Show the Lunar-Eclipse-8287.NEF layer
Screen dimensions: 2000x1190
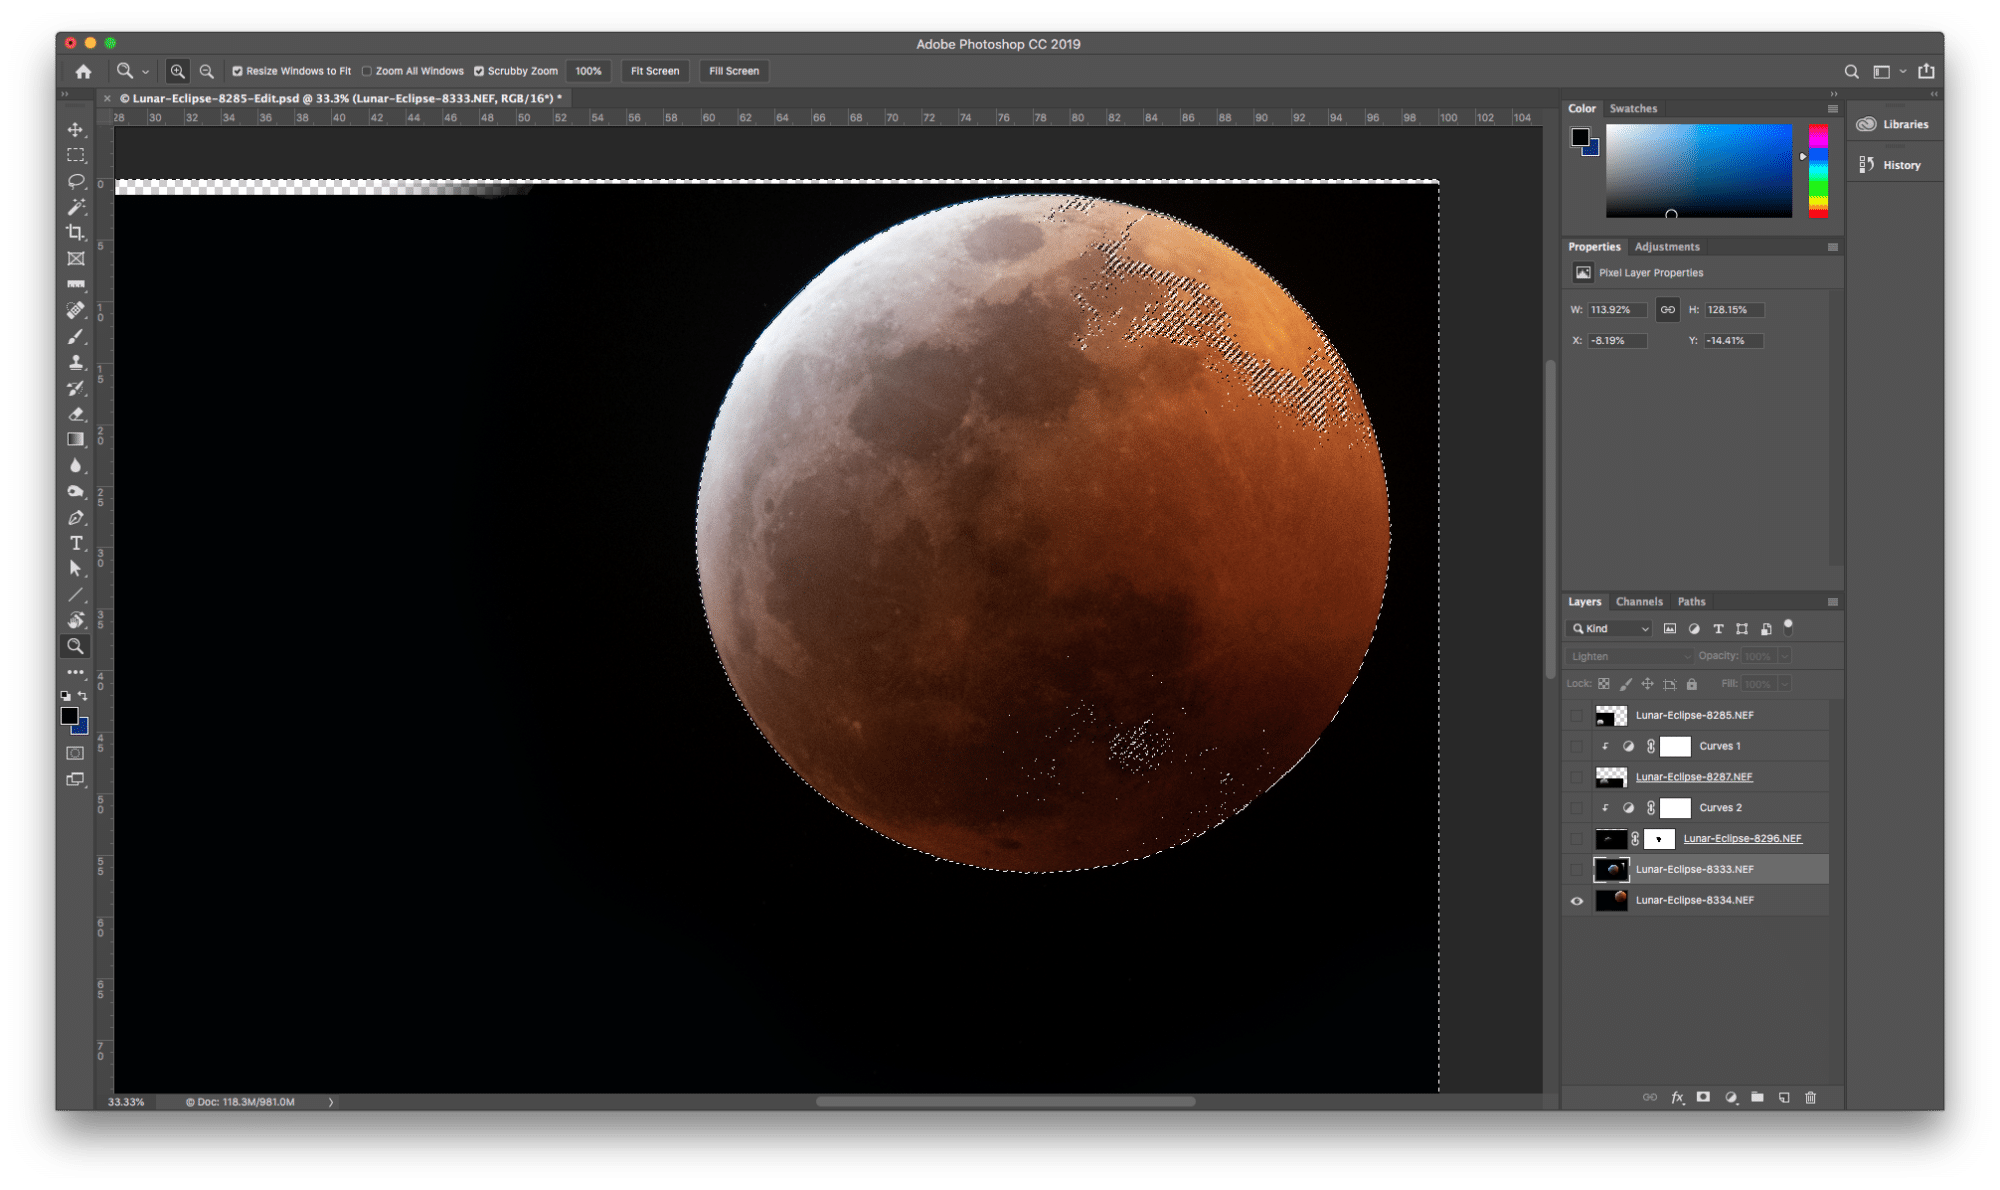click(x=1577, y=777)
